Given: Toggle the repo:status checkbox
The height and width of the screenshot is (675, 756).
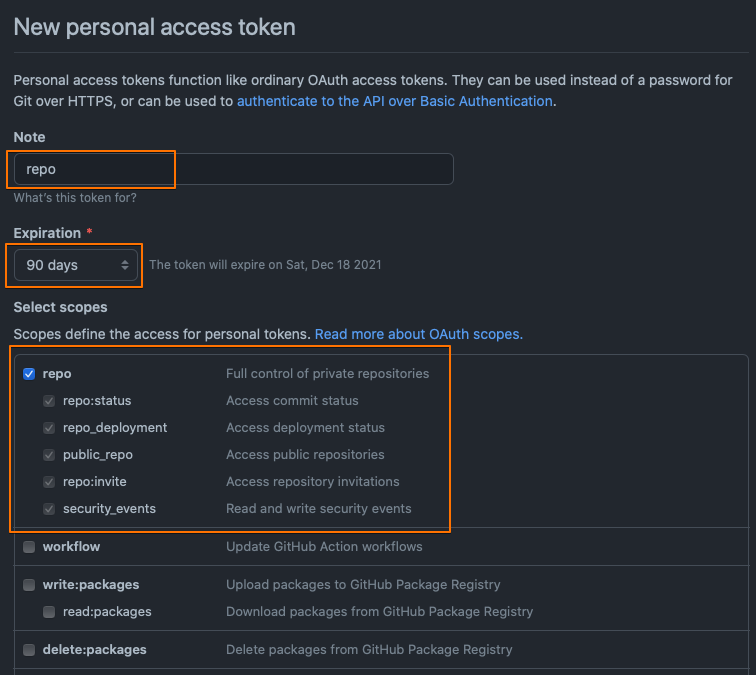Looking at the screenshot, I should (x=49, y=401).
